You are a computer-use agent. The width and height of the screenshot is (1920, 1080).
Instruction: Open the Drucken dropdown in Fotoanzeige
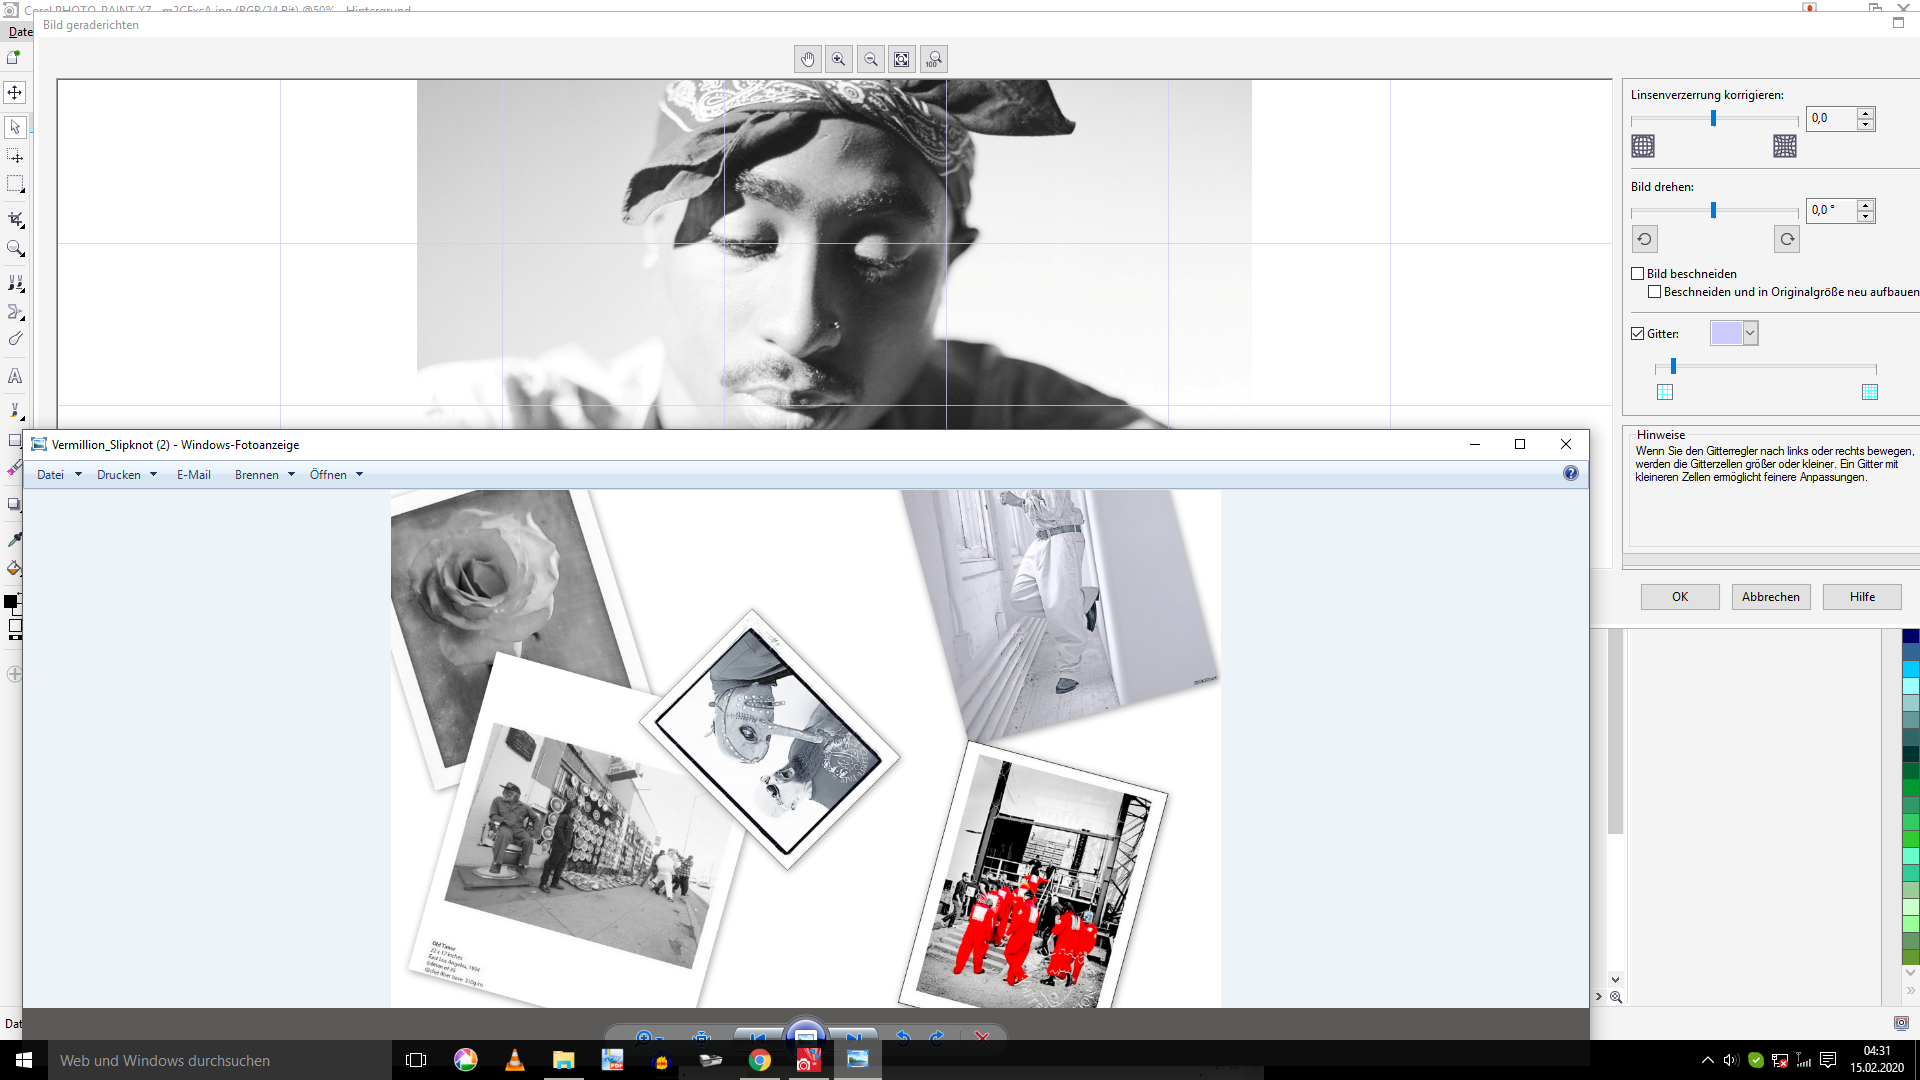(x=127, y=475)
